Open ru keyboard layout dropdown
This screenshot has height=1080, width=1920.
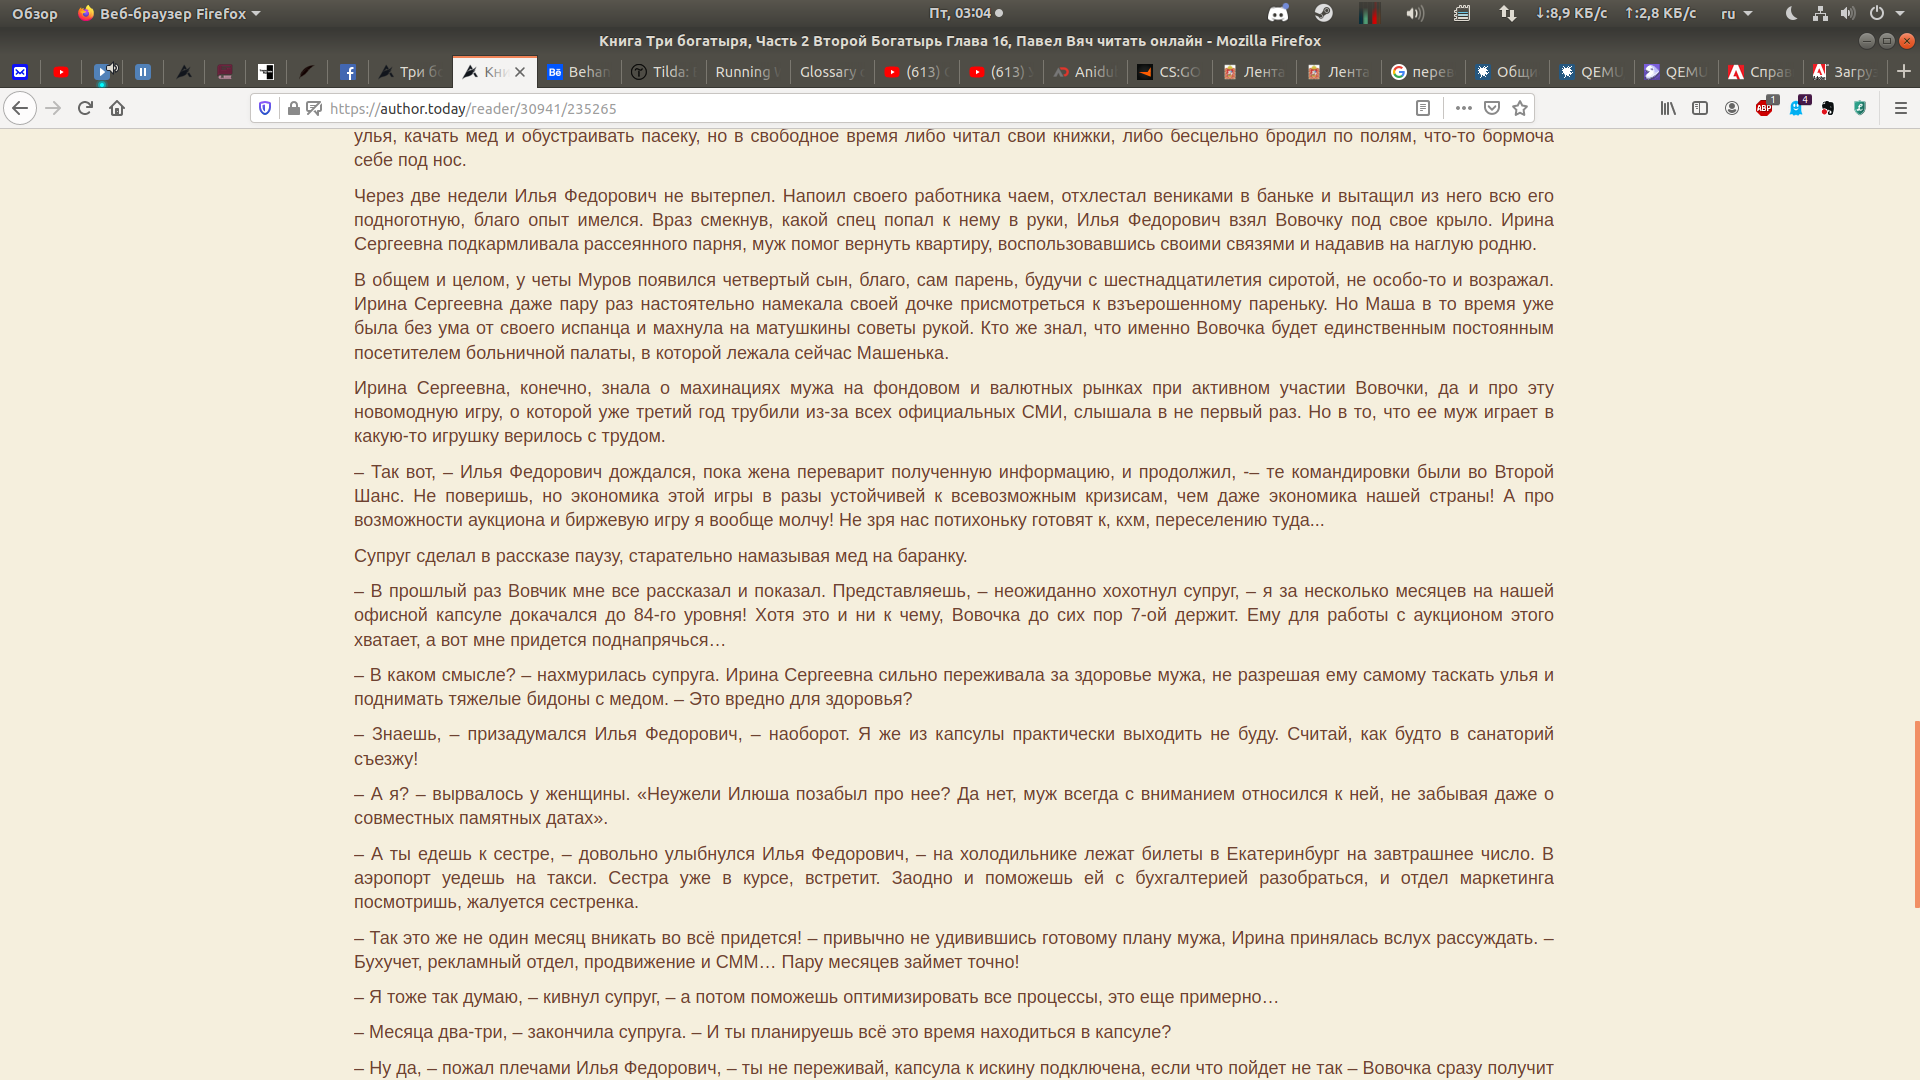[1736, 14]
